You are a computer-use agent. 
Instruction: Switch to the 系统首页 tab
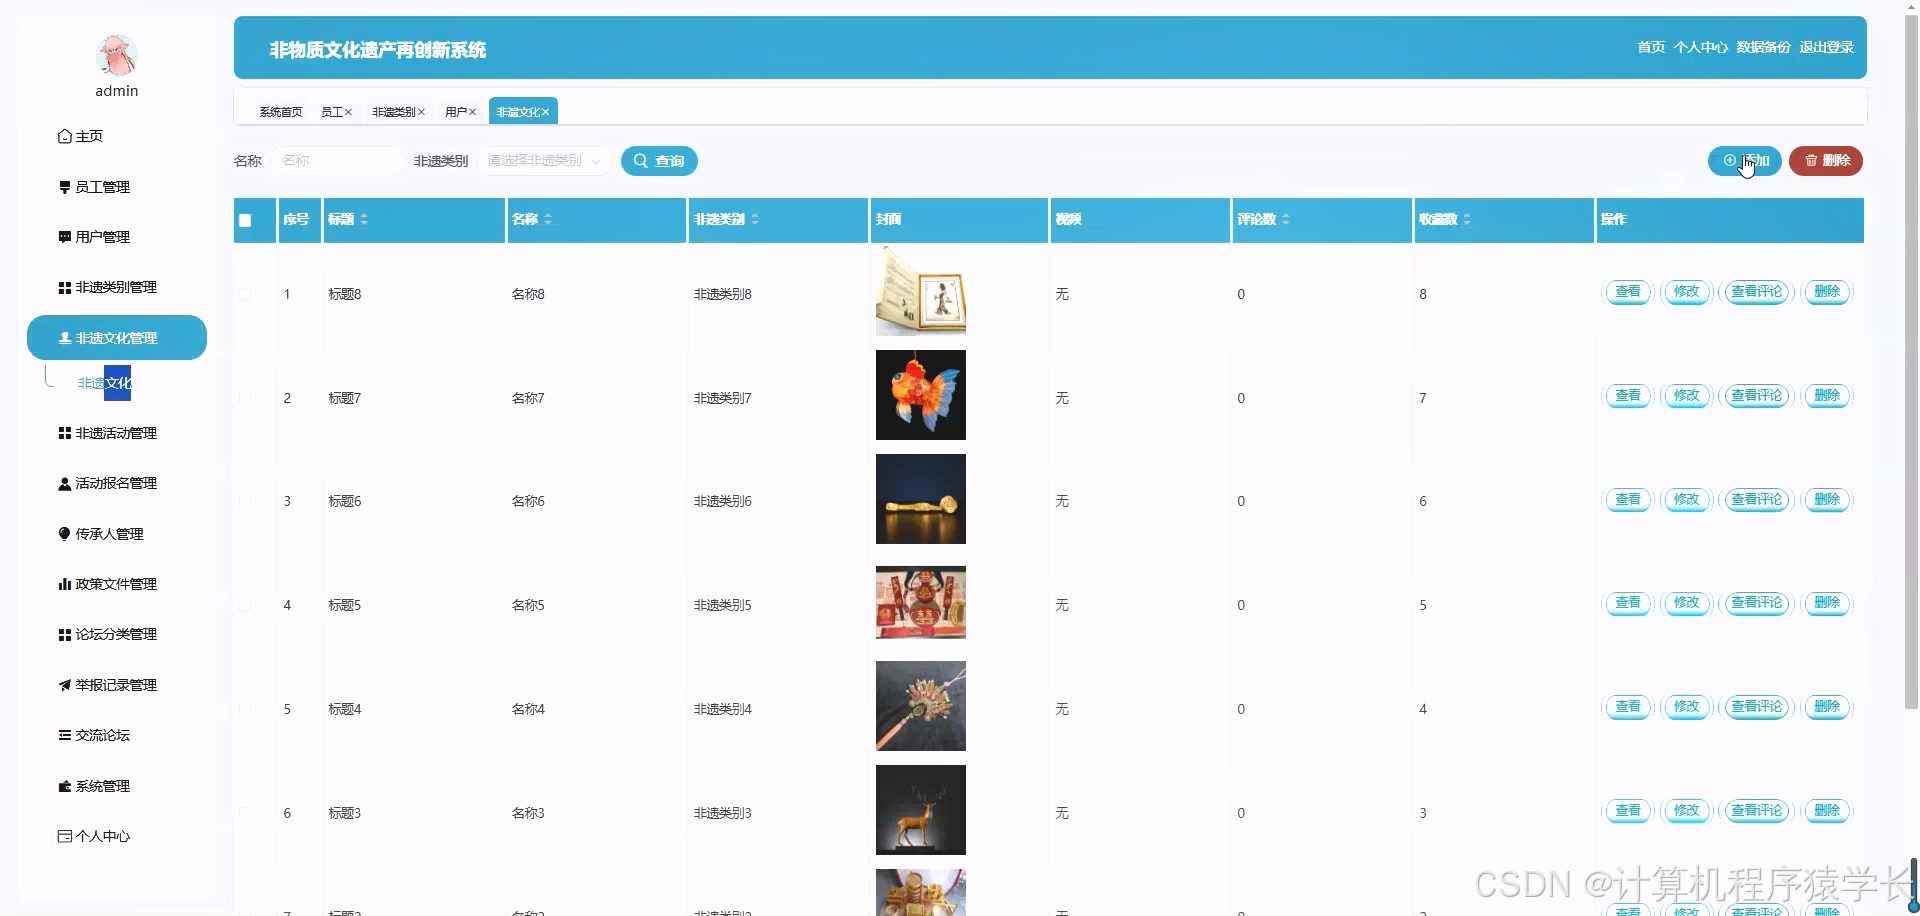(281, 112)
